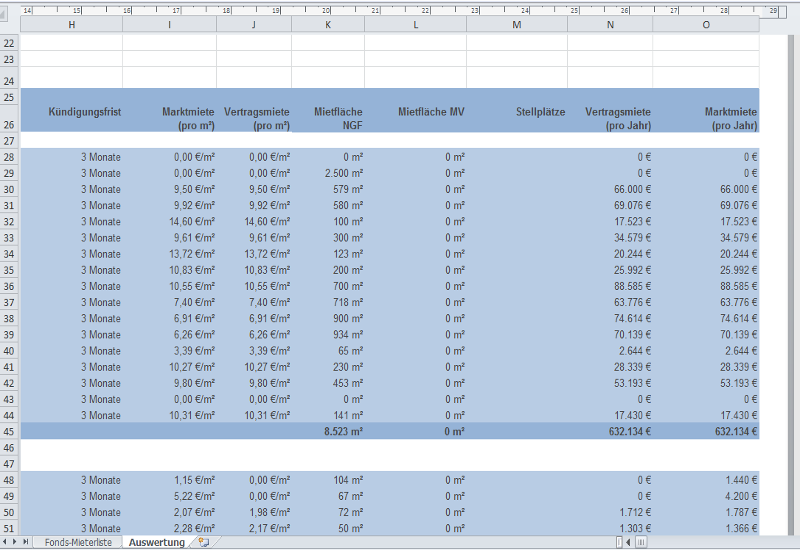Select row 45 header

(x=9, y=432)
